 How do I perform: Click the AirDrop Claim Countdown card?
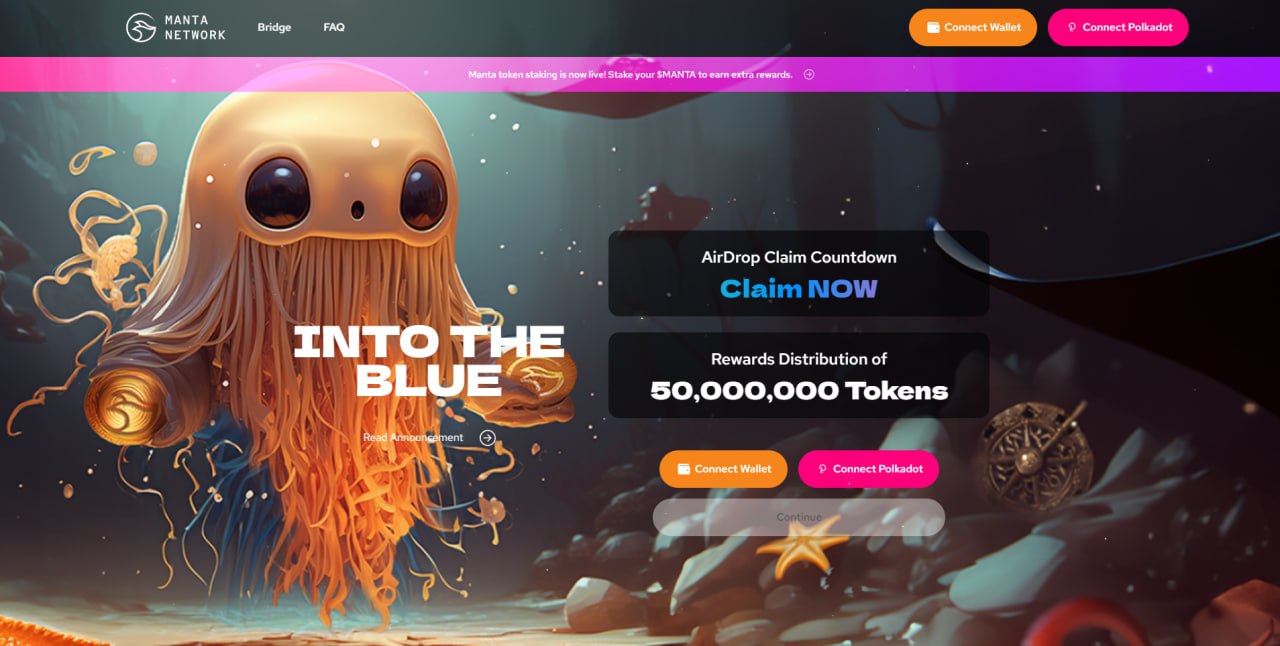click(x=799, y=273)
